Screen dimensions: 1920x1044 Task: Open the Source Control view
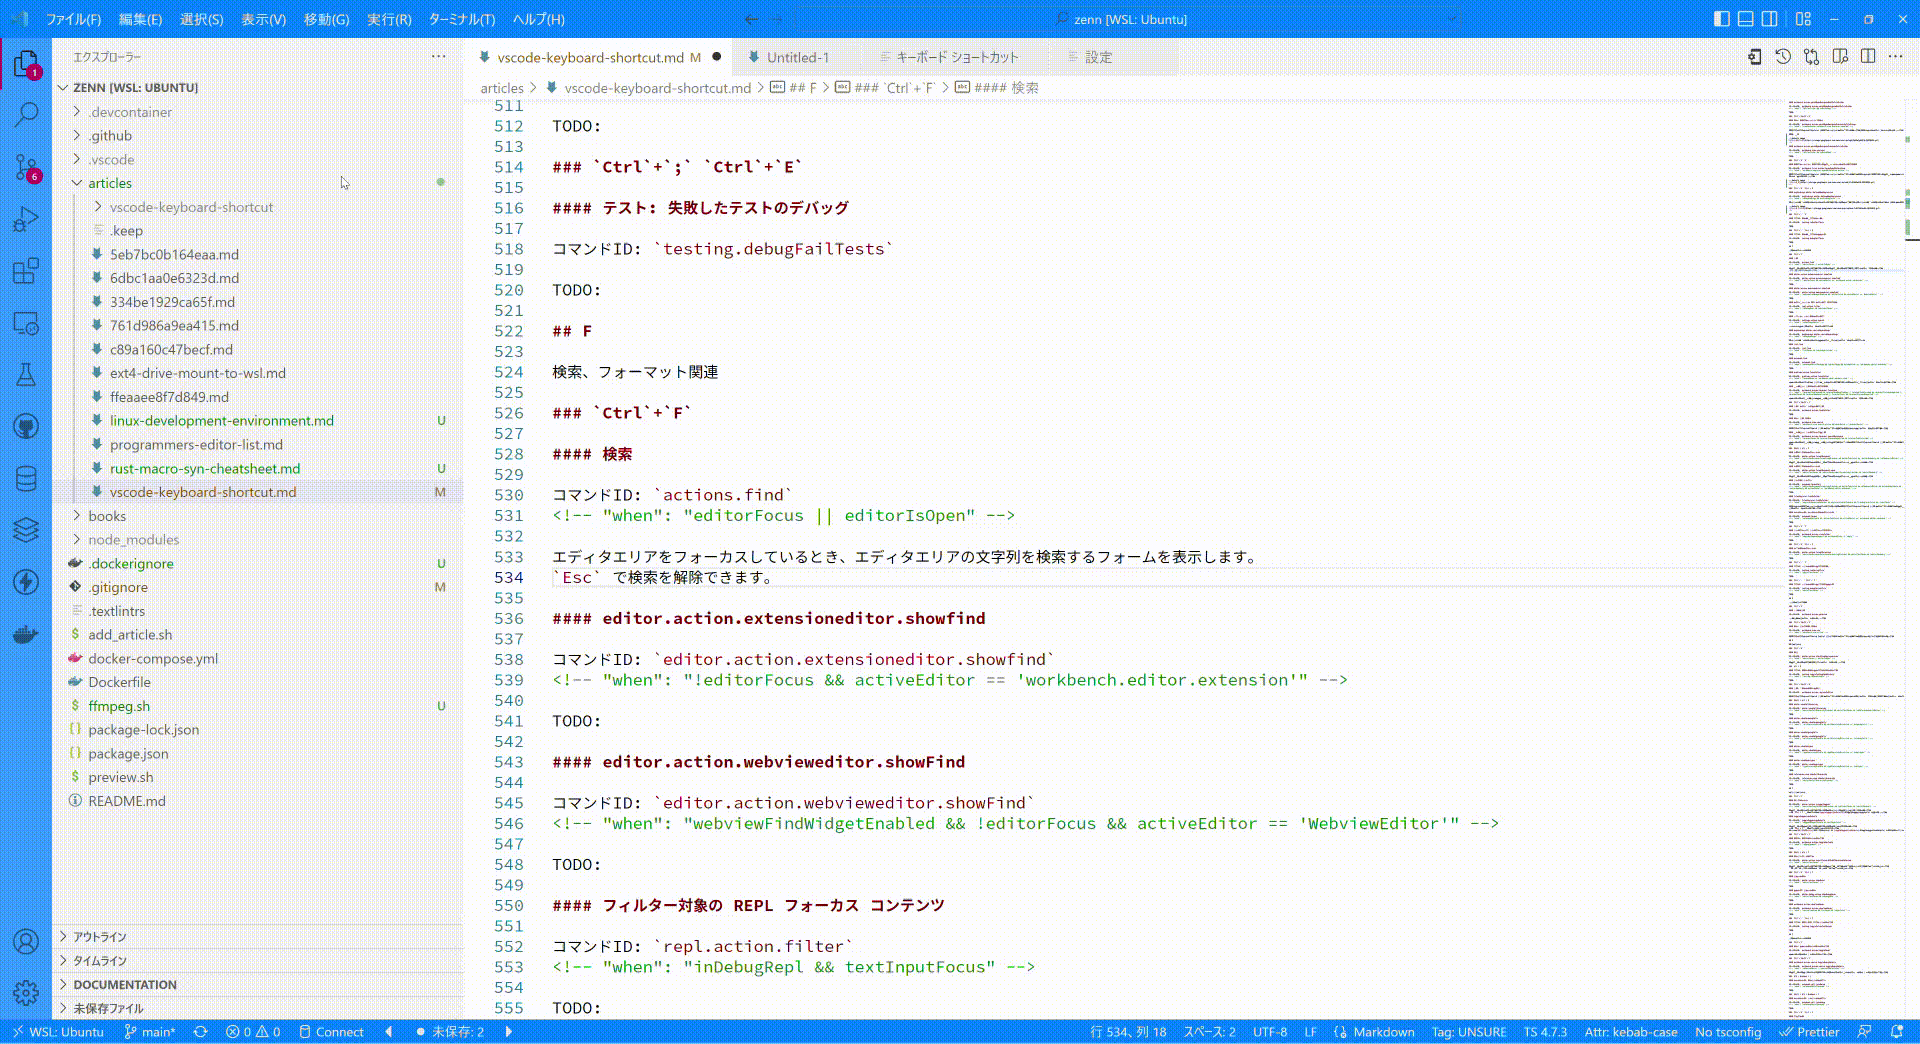(x=26, y=167)
